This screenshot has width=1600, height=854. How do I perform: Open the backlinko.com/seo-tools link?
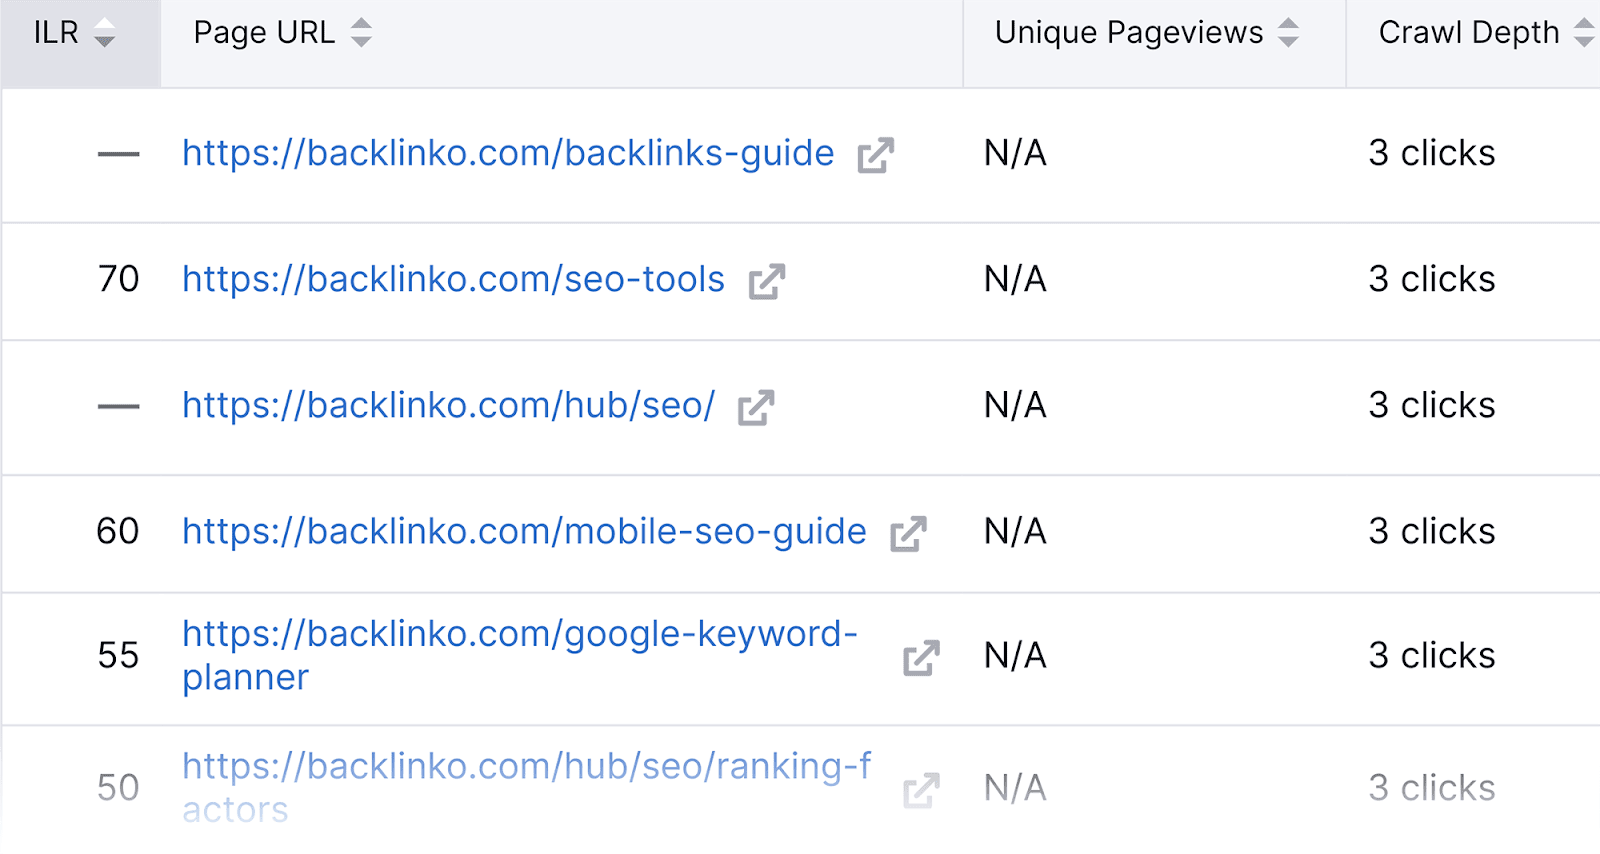click(453, 279)
